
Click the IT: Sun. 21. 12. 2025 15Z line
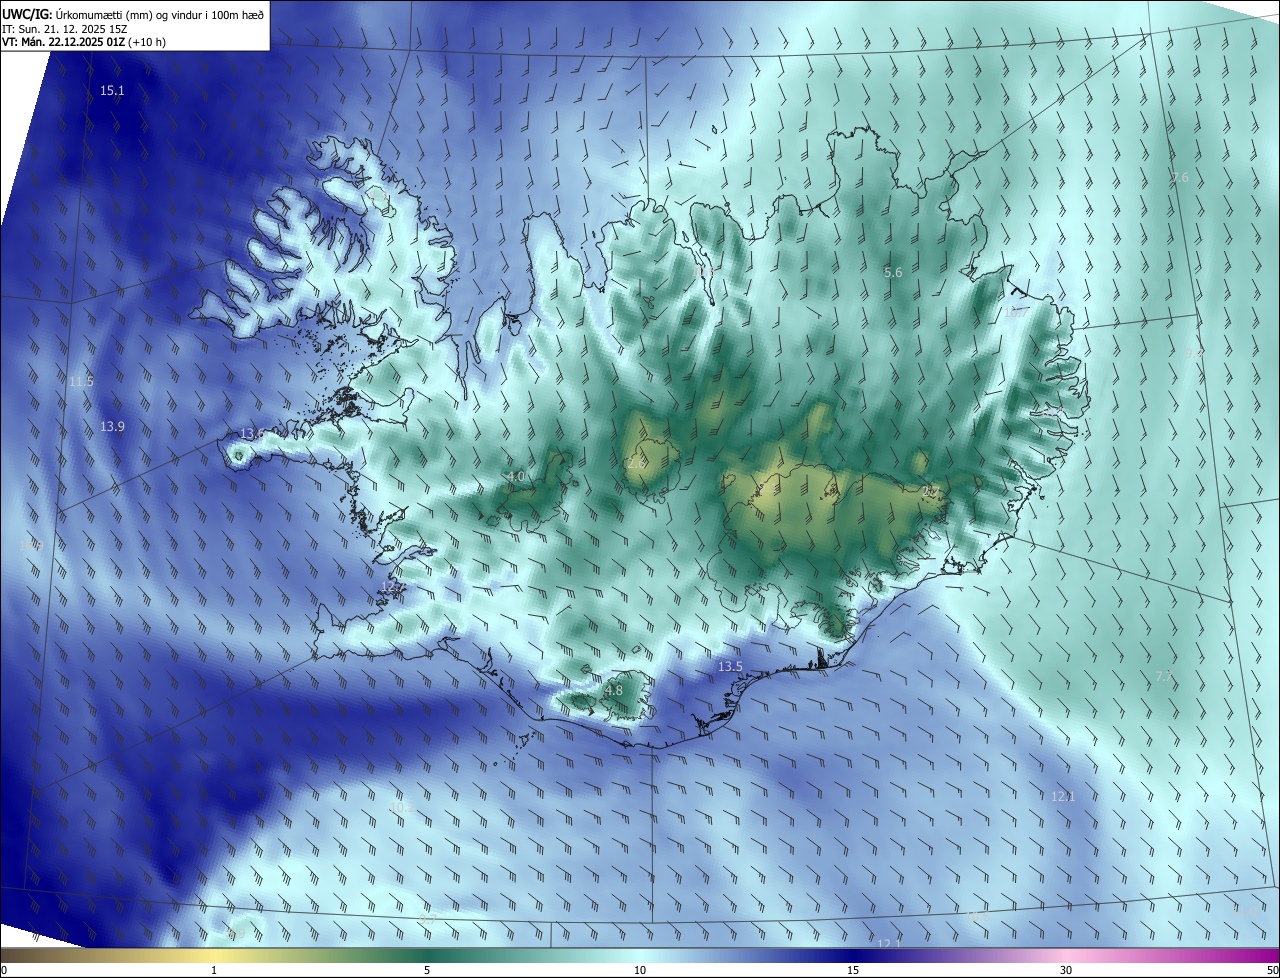click(x=62, y=29)
